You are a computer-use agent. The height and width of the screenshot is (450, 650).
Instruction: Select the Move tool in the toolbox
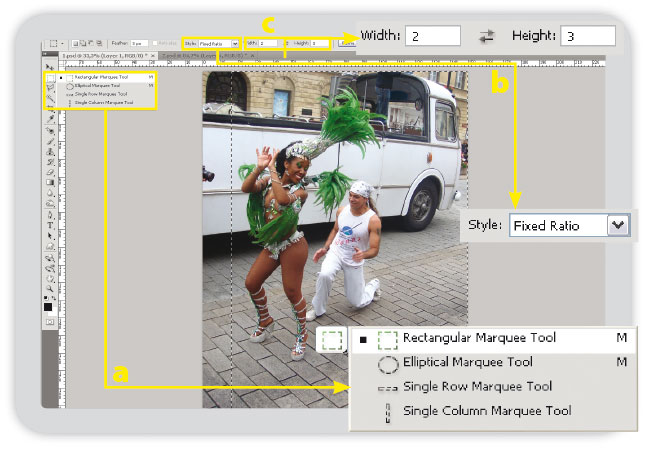[50, 65]
